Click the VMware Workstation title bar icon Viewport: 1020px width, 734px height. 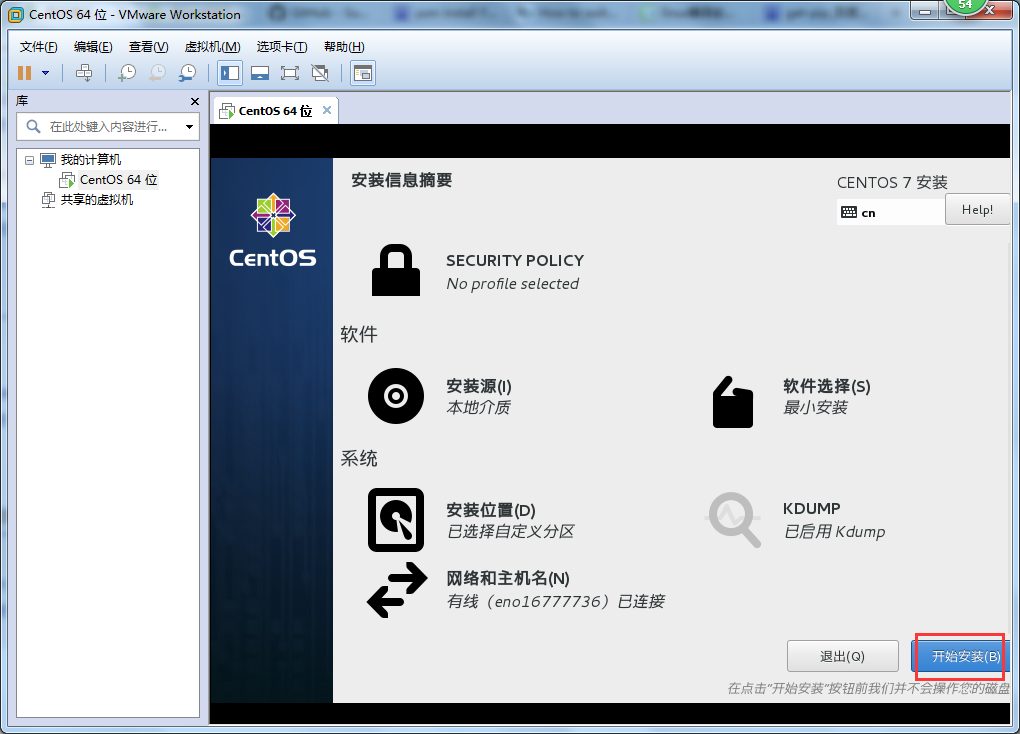pos(16,14)
